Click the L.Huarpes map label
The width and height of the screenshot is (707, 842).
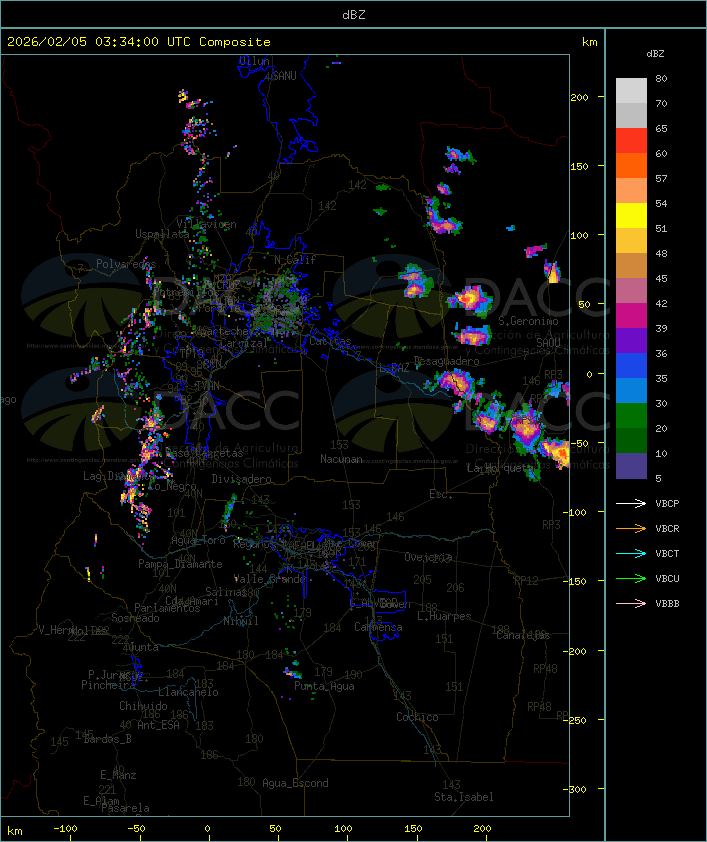click(x=444, y=616)
